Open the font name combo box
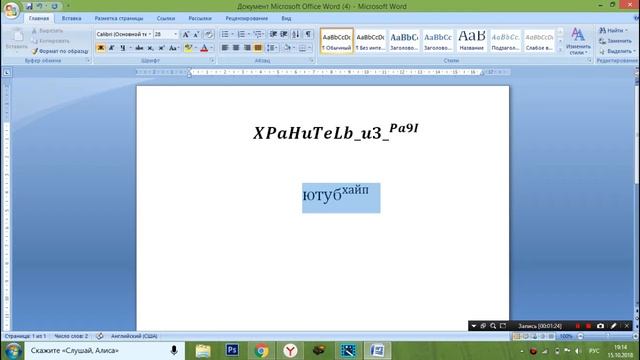Image resolution: width=640 pixels, height=360 pixels. point(124,34)
